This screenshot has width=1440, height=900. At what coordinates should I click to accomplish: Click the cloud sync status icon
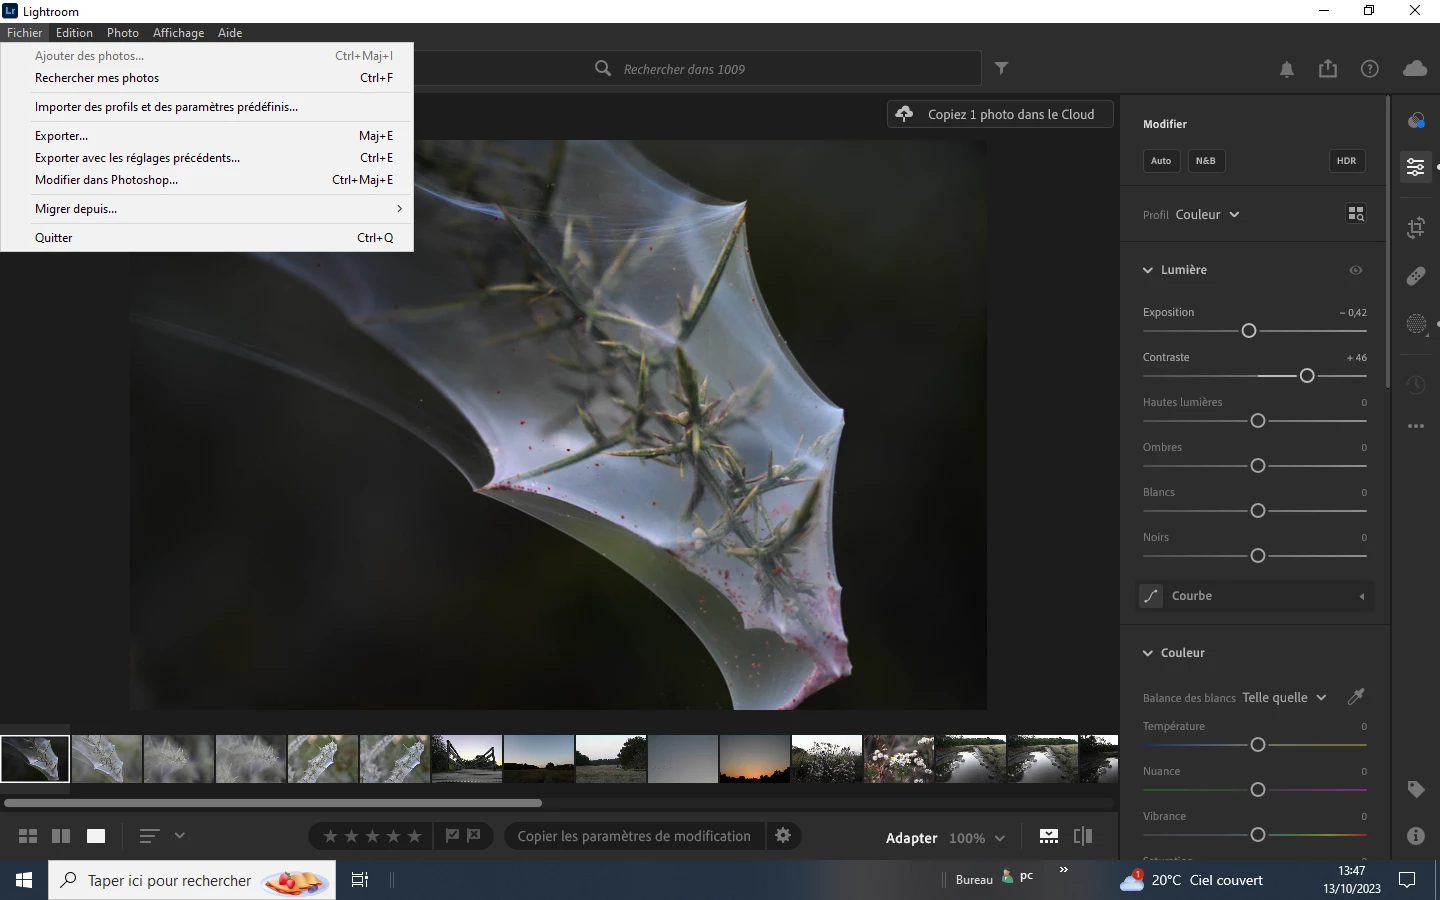click(1415, 69)
